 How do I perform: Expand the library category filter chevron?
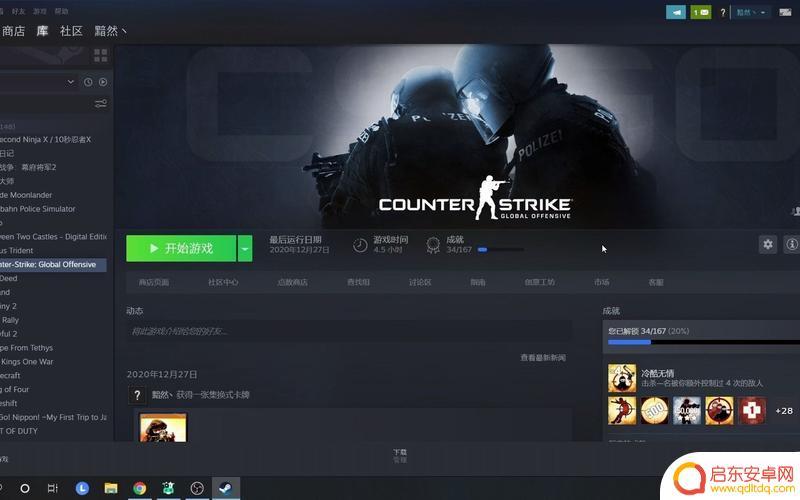pyautogui.click(x=70, y=82)
